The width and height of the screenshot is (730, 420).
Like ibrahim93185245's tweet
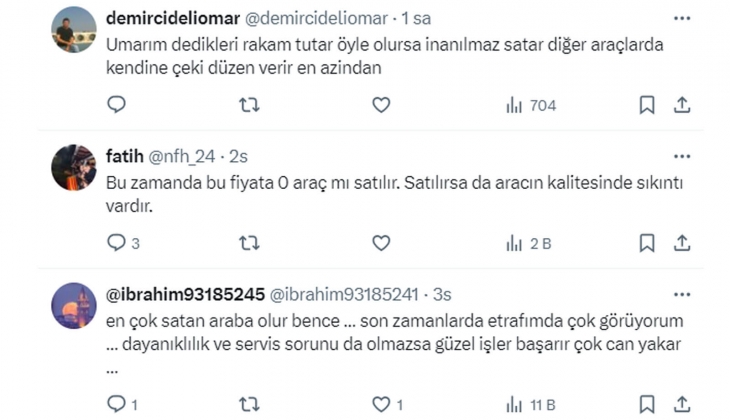coord(381,405)
